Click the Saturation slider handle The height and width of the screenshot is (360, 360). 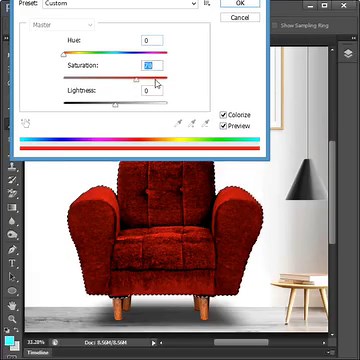coord(136,79)
